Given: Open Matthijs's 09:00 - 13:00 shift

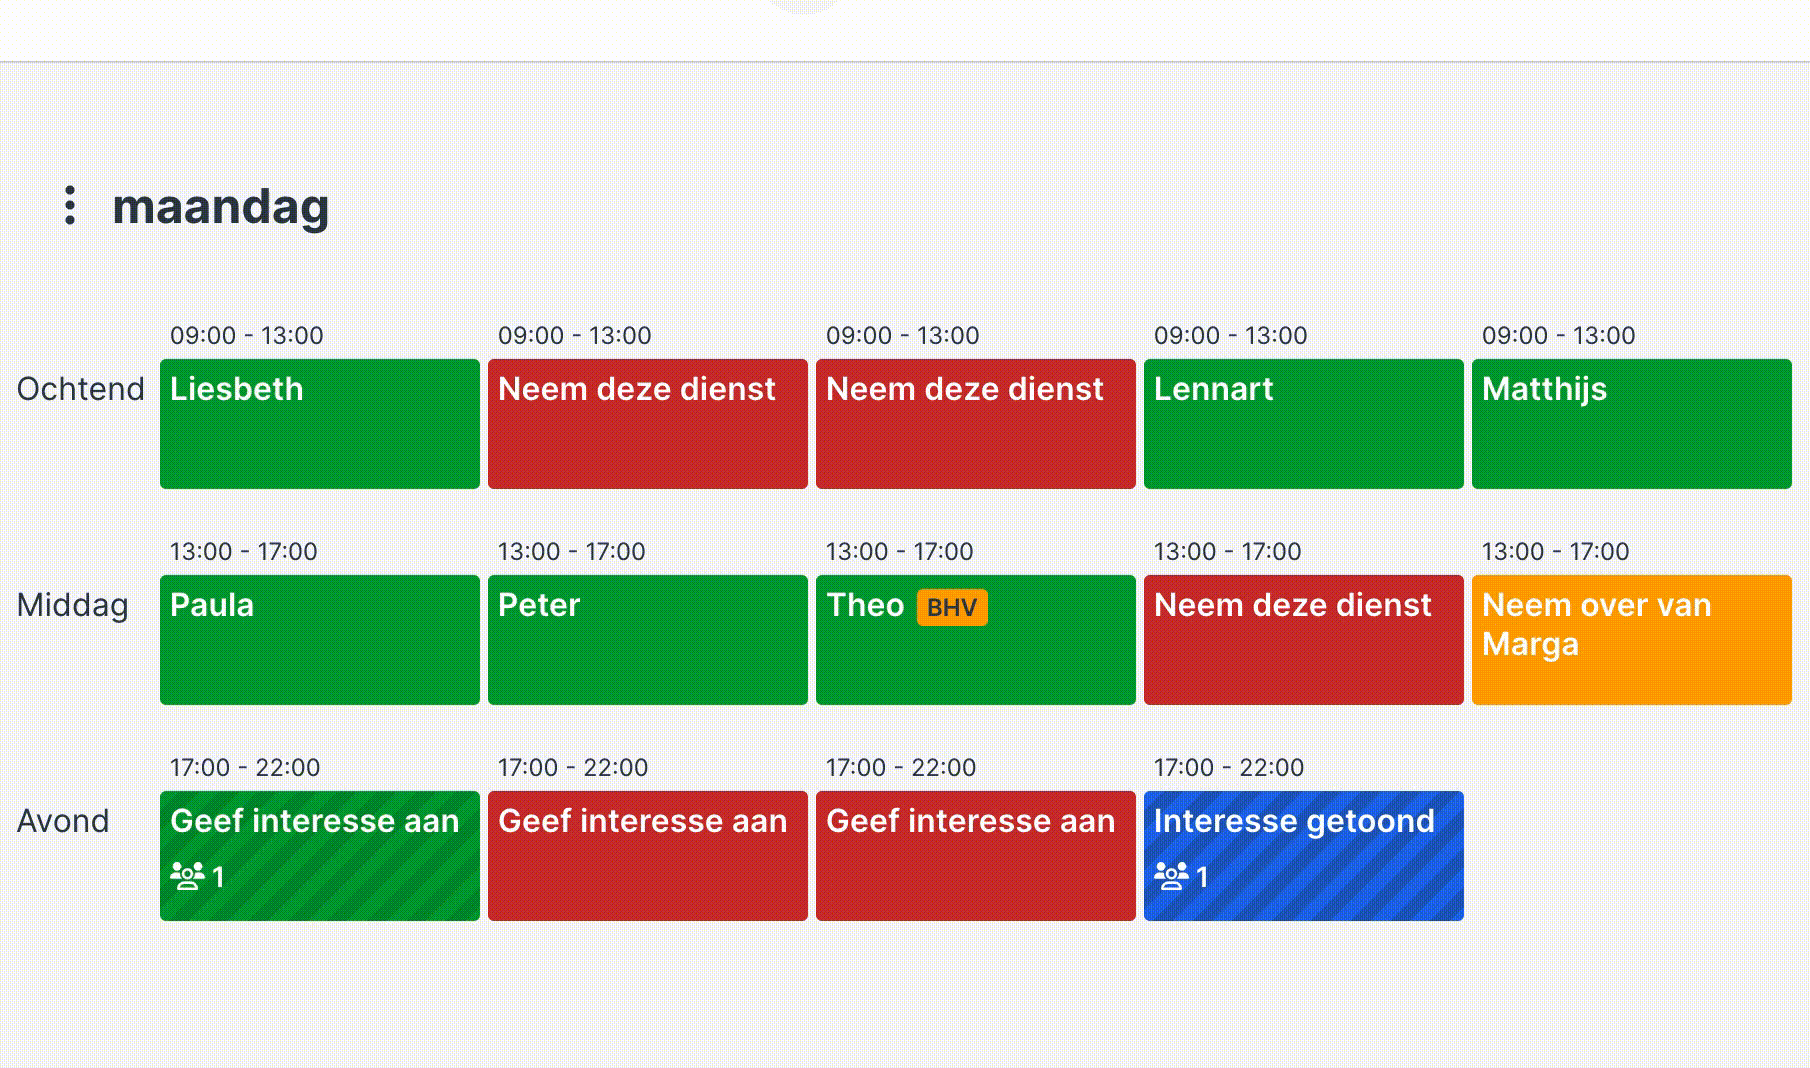Looking at the screenshot, I should point(1631,424).
